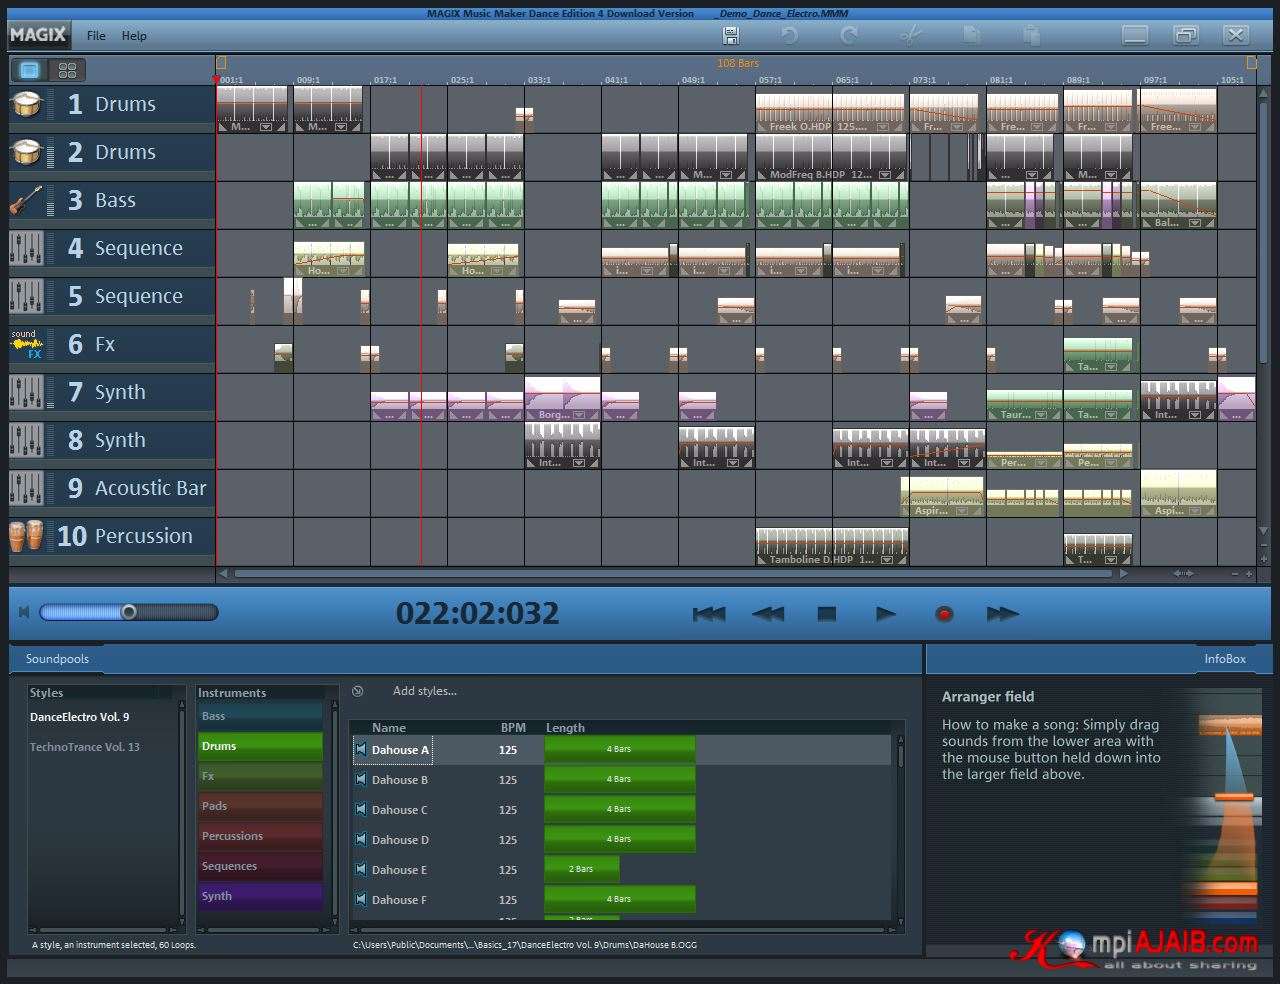Open dropdown on Freek O.HDP drum clip
This screenshot has width=1280, height=984.
(882, 127)
